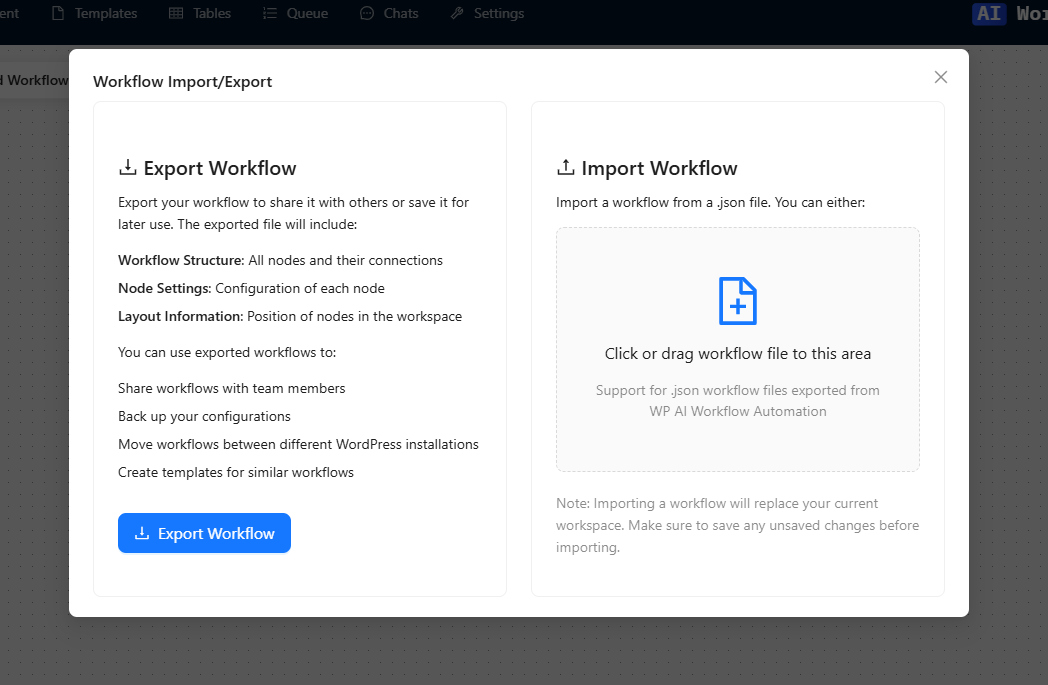Click the 'Workflow Import/Export' dialog title

(x=182, y=82)
